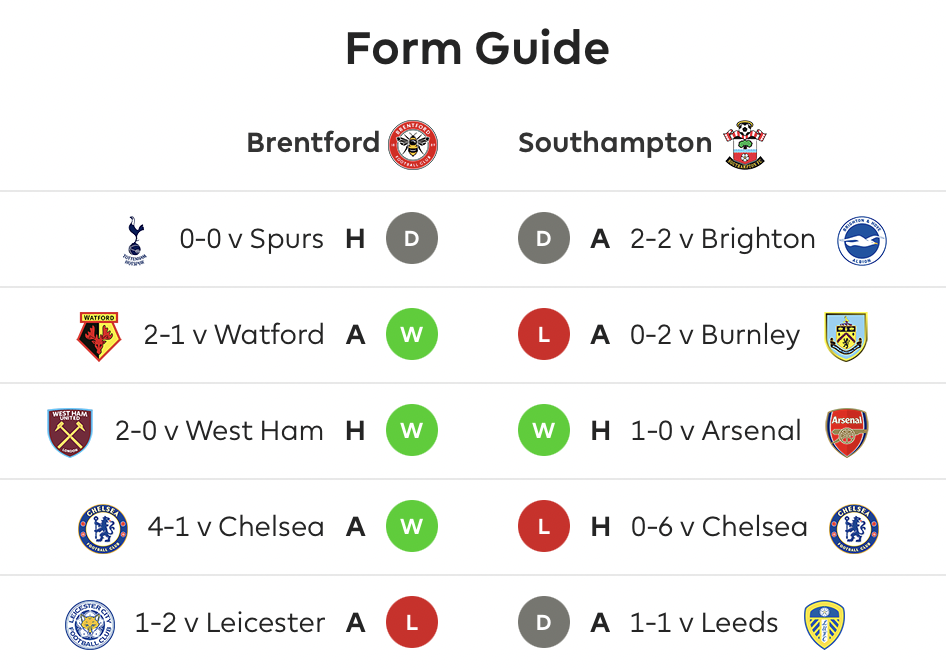Open the Burnley club crest

(846, 336)
